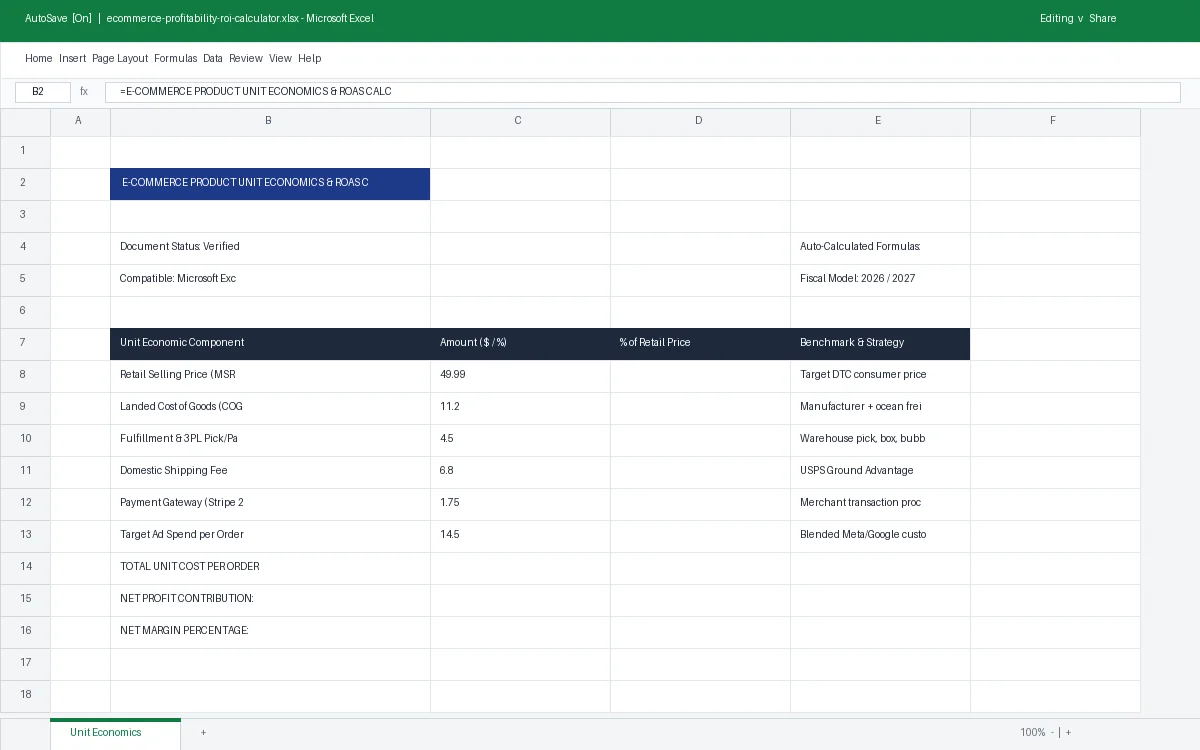The image size is (1200, 750).
Task: Click the 'Benchmark & Strategy' header cell
Action: point(880,343)
